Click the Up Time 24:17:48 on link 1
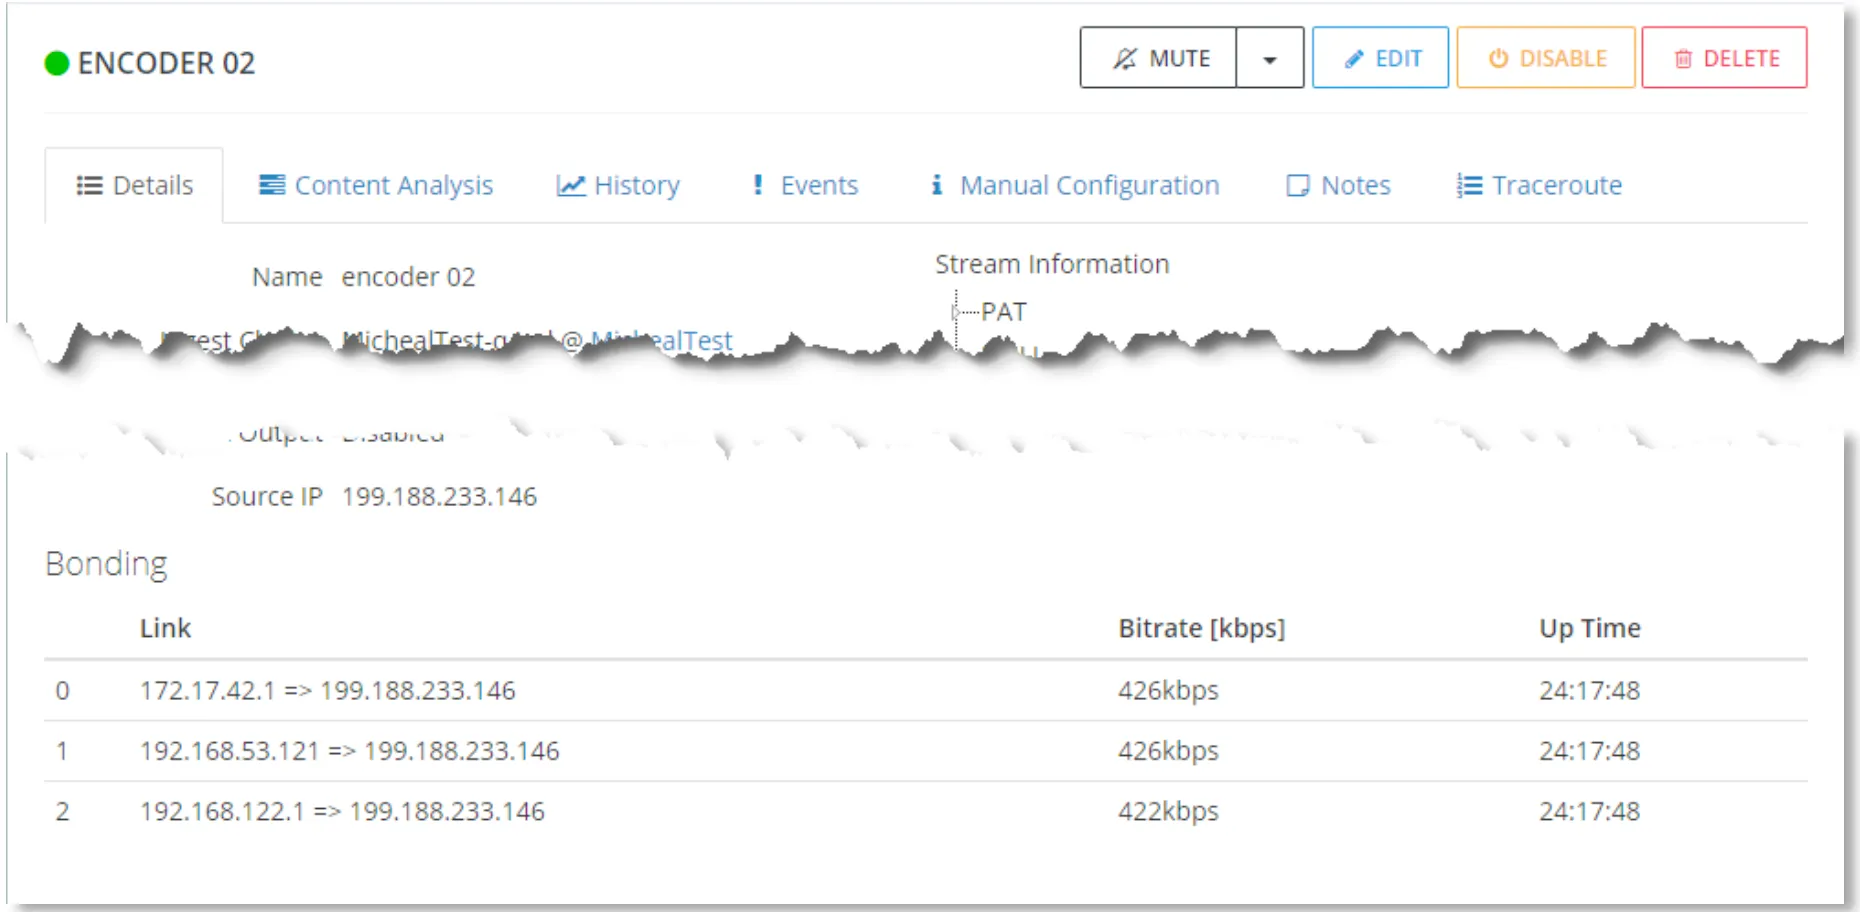 tap(1589, 750)
